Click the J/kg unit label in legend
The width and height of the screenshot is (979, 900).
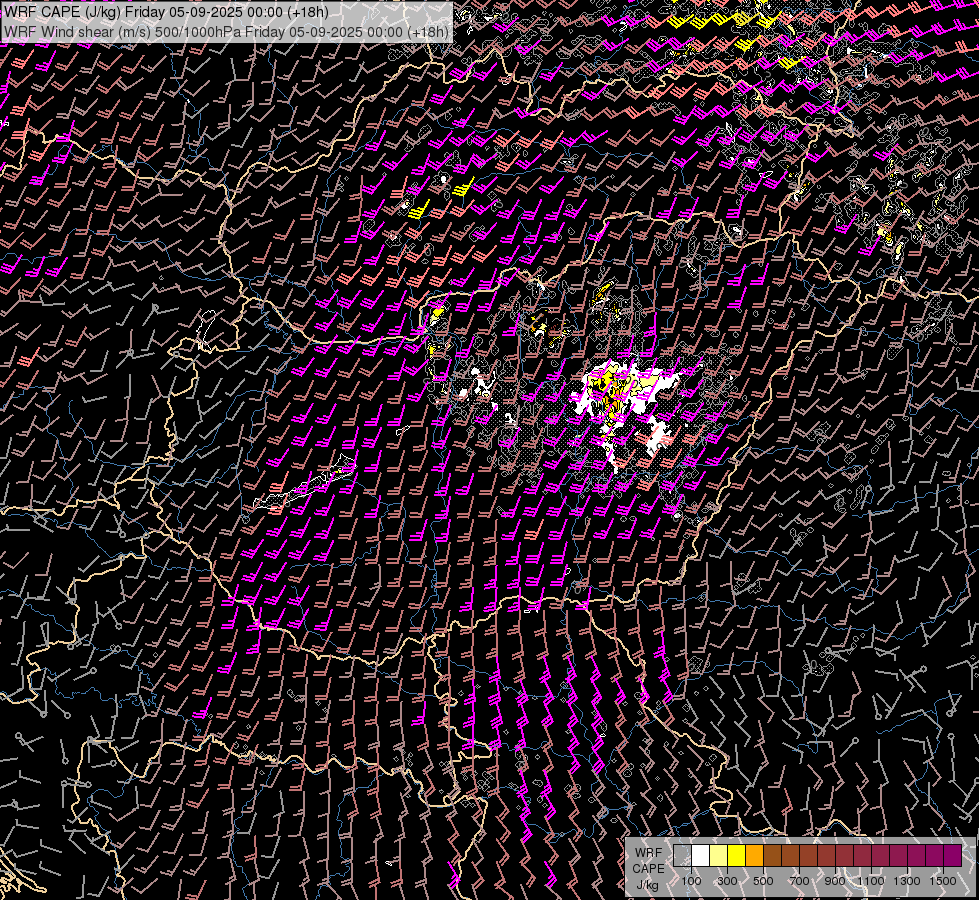(x=647, y=885)
